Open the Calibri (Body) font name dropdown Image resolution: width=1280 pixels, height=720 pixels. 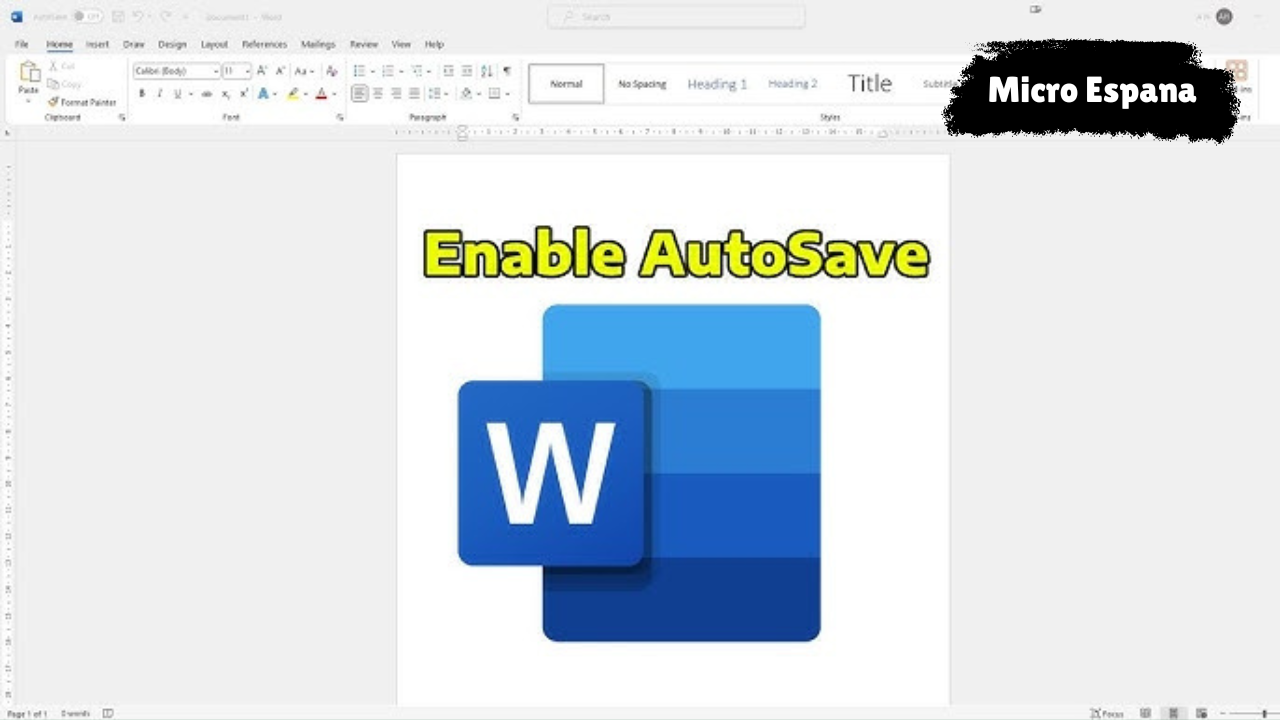(x=216, y=71)
